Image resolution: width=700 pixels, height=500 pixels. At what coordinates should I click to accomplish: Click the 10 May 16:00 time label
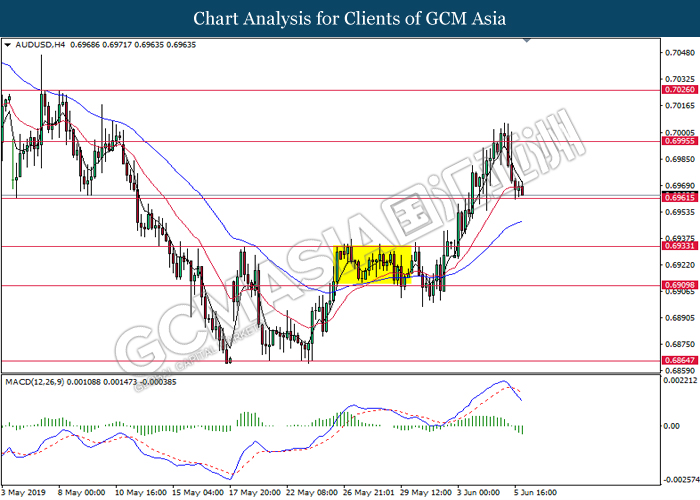point(141,492)
